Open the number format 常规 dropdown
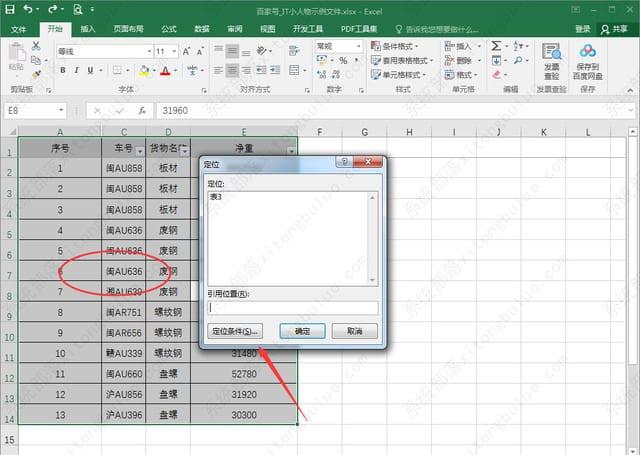Image resolution: width=640 pixels, height=455 pixels. [x=359, y=46]
